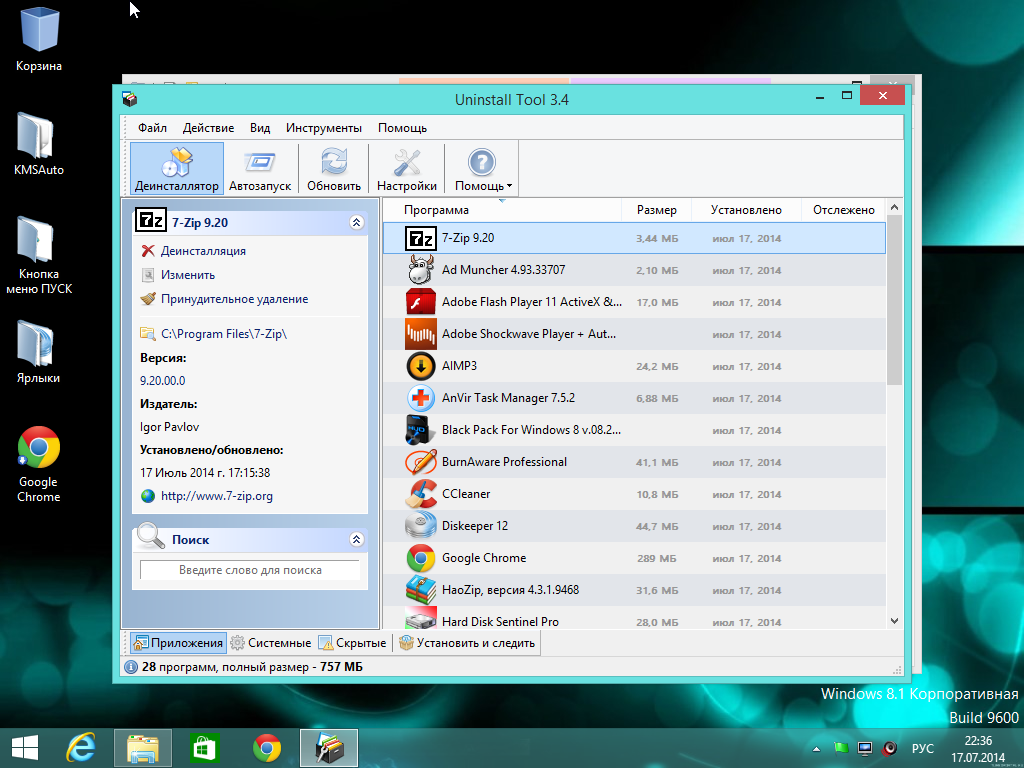Screen dimensions: 1024x768
Task: Switch to the Скрытые tab
Action: tap(353, 643)
